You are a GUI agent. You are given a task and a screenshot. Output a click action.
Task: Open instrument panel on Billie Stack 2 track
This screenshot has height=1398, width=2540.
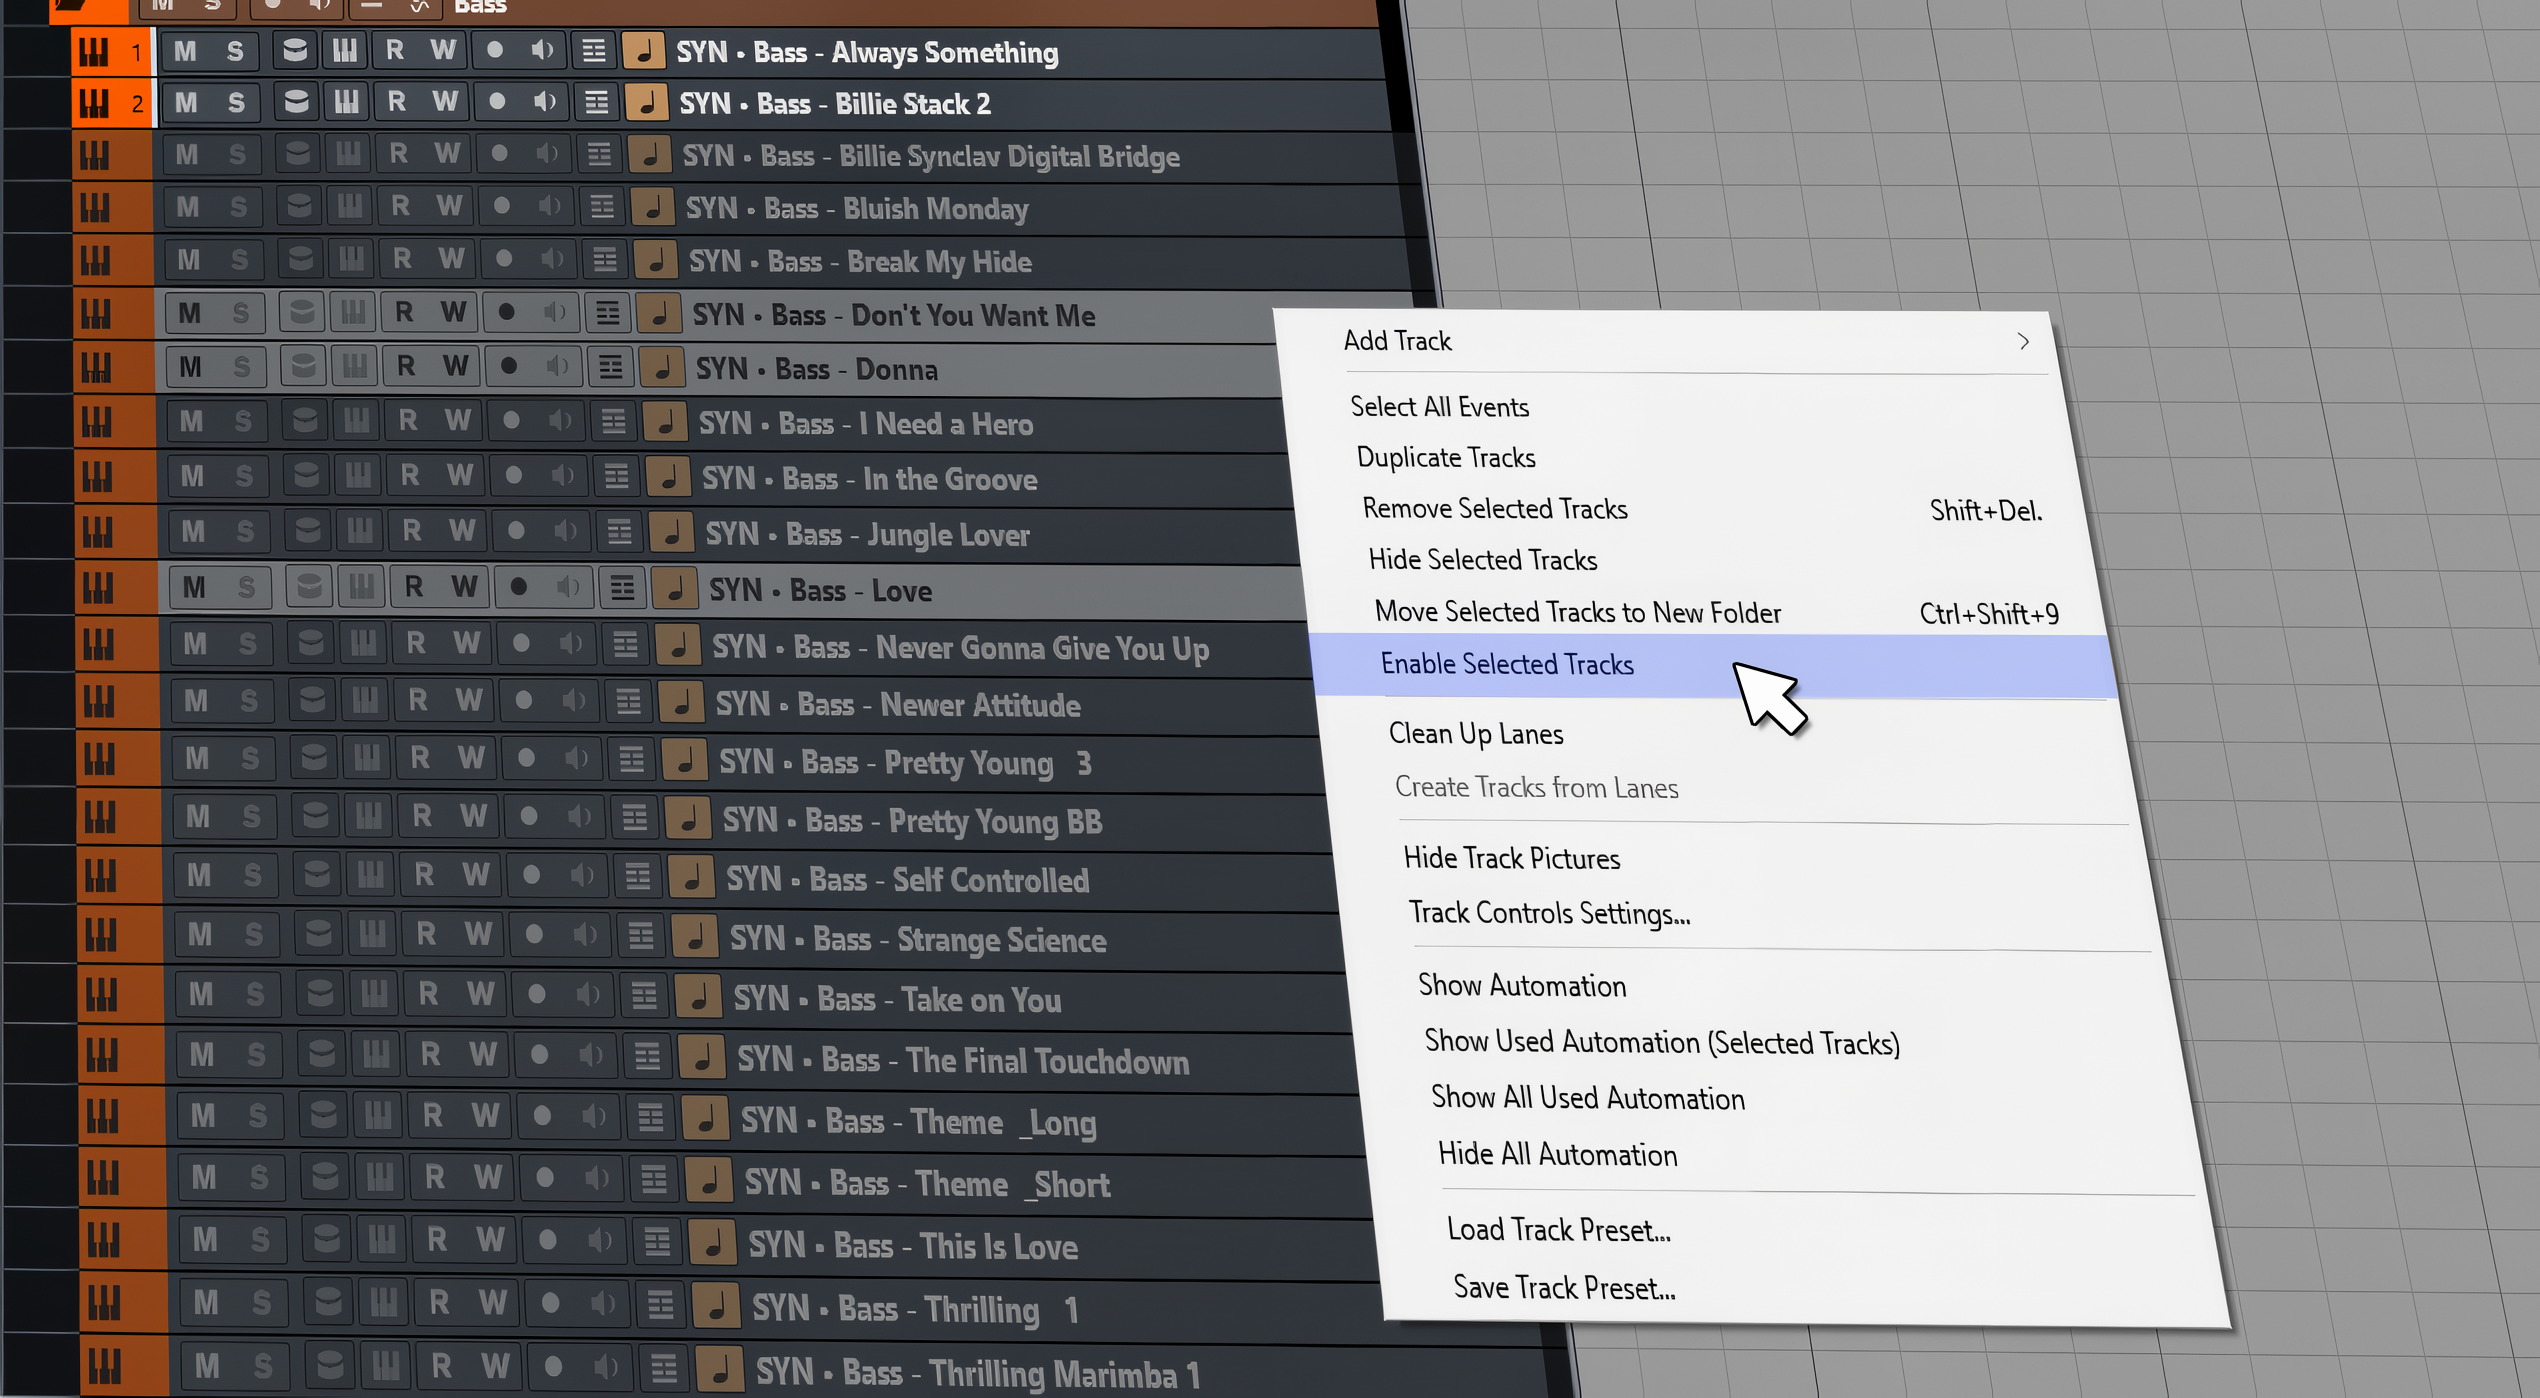[x=346, y=102]
